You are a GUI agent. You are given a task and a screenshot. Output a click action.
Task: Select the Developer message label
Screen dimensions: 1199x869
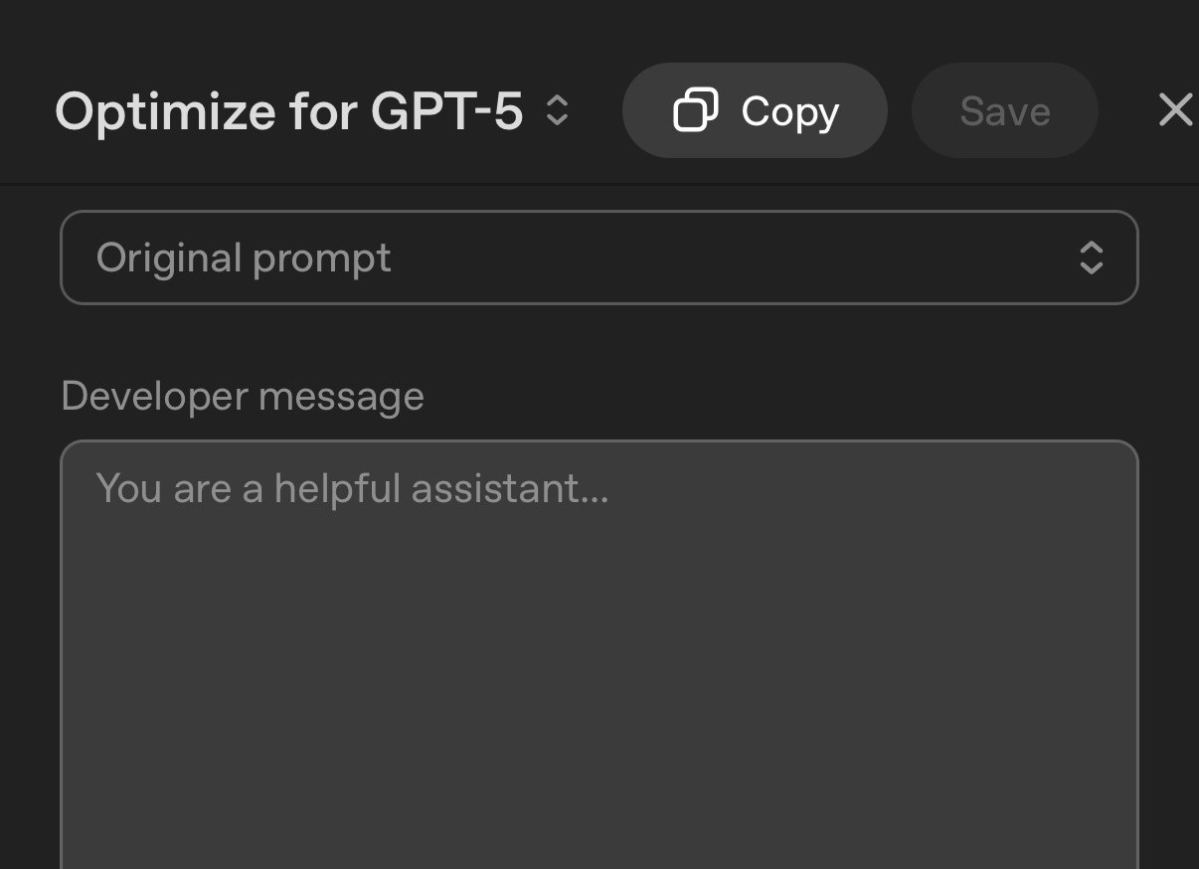tap(242, 396)
